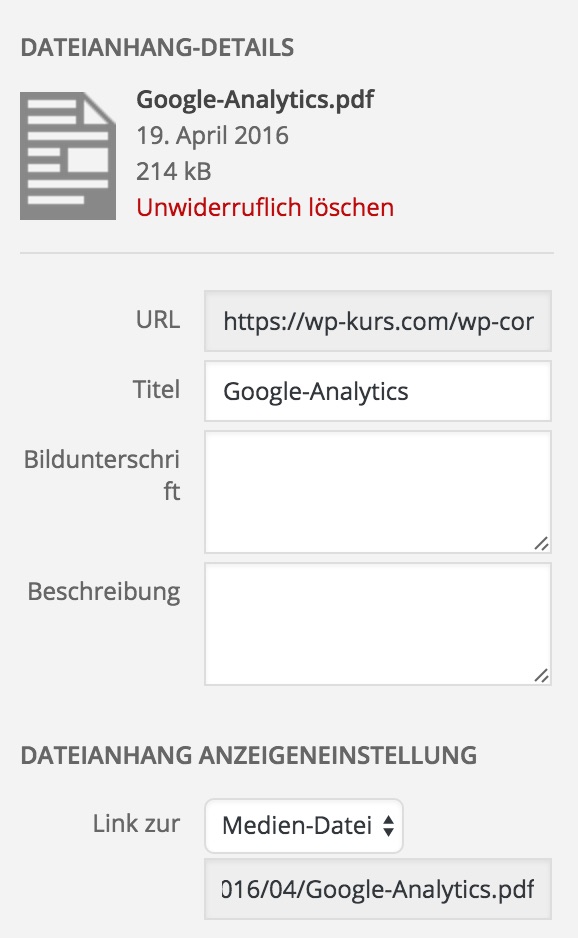The image size is (578, 938).
Task: Click the Unwiderruflich löschen delete link
Action: [264, 207]
